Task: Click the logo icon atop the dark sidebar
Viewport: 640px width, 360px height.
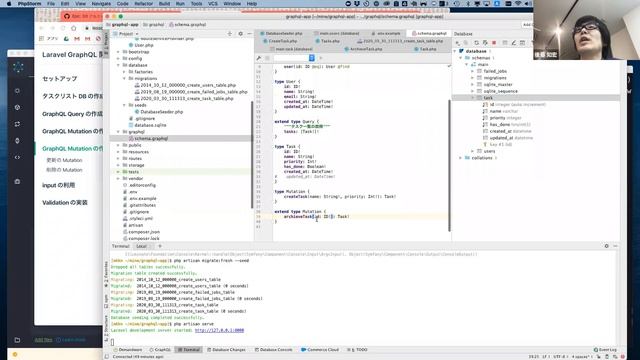Action: coord(18,67)
